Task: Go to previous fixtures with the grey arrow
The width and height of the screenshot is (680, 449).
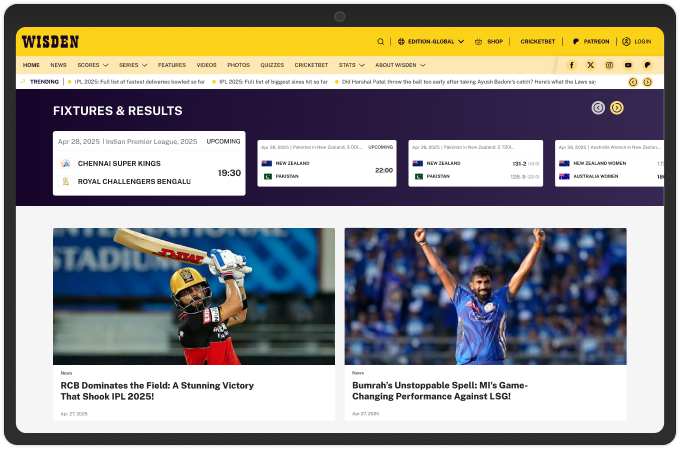Action: (x=598, y=108)
